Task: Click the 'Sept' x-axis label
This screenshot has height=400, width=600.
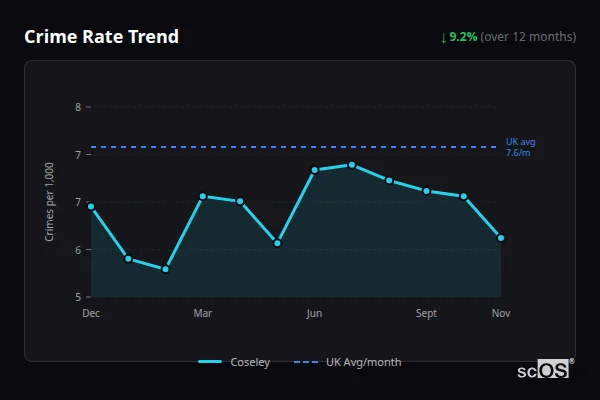Action: click(x=426, y=313)
